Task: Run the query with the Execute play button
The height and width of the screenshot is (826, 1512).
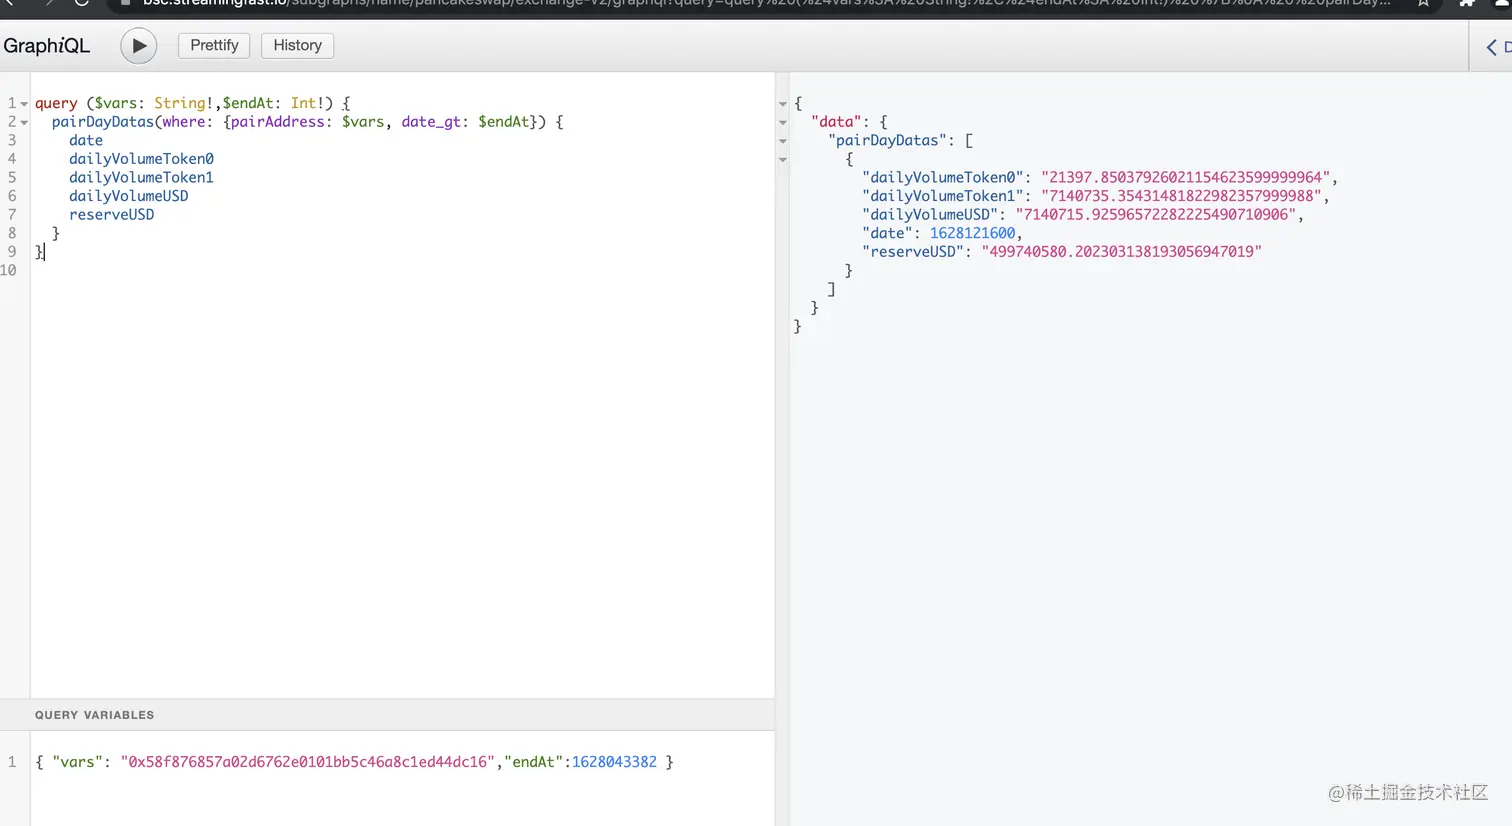Action: click(139, 46)
